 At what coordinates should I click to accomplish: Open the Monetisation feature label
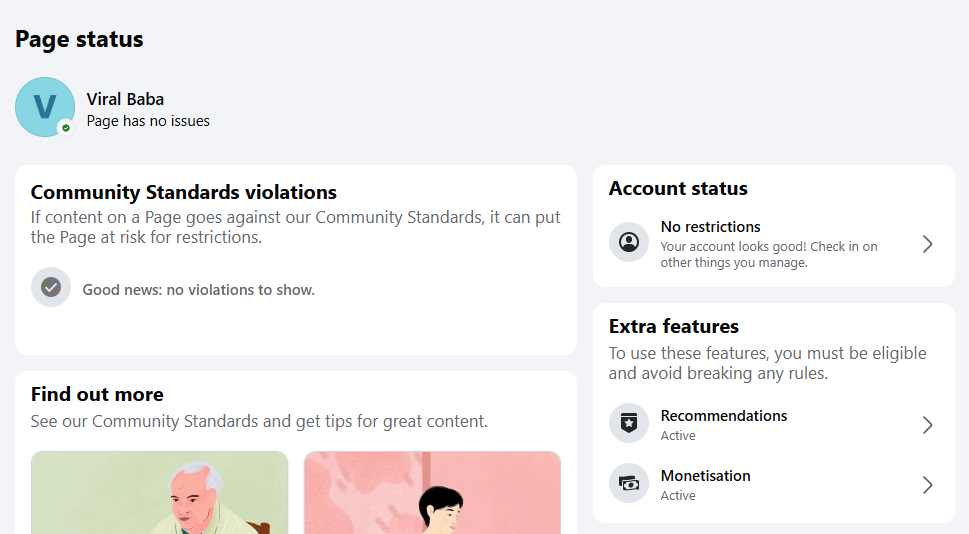click(x=706, y=476)
